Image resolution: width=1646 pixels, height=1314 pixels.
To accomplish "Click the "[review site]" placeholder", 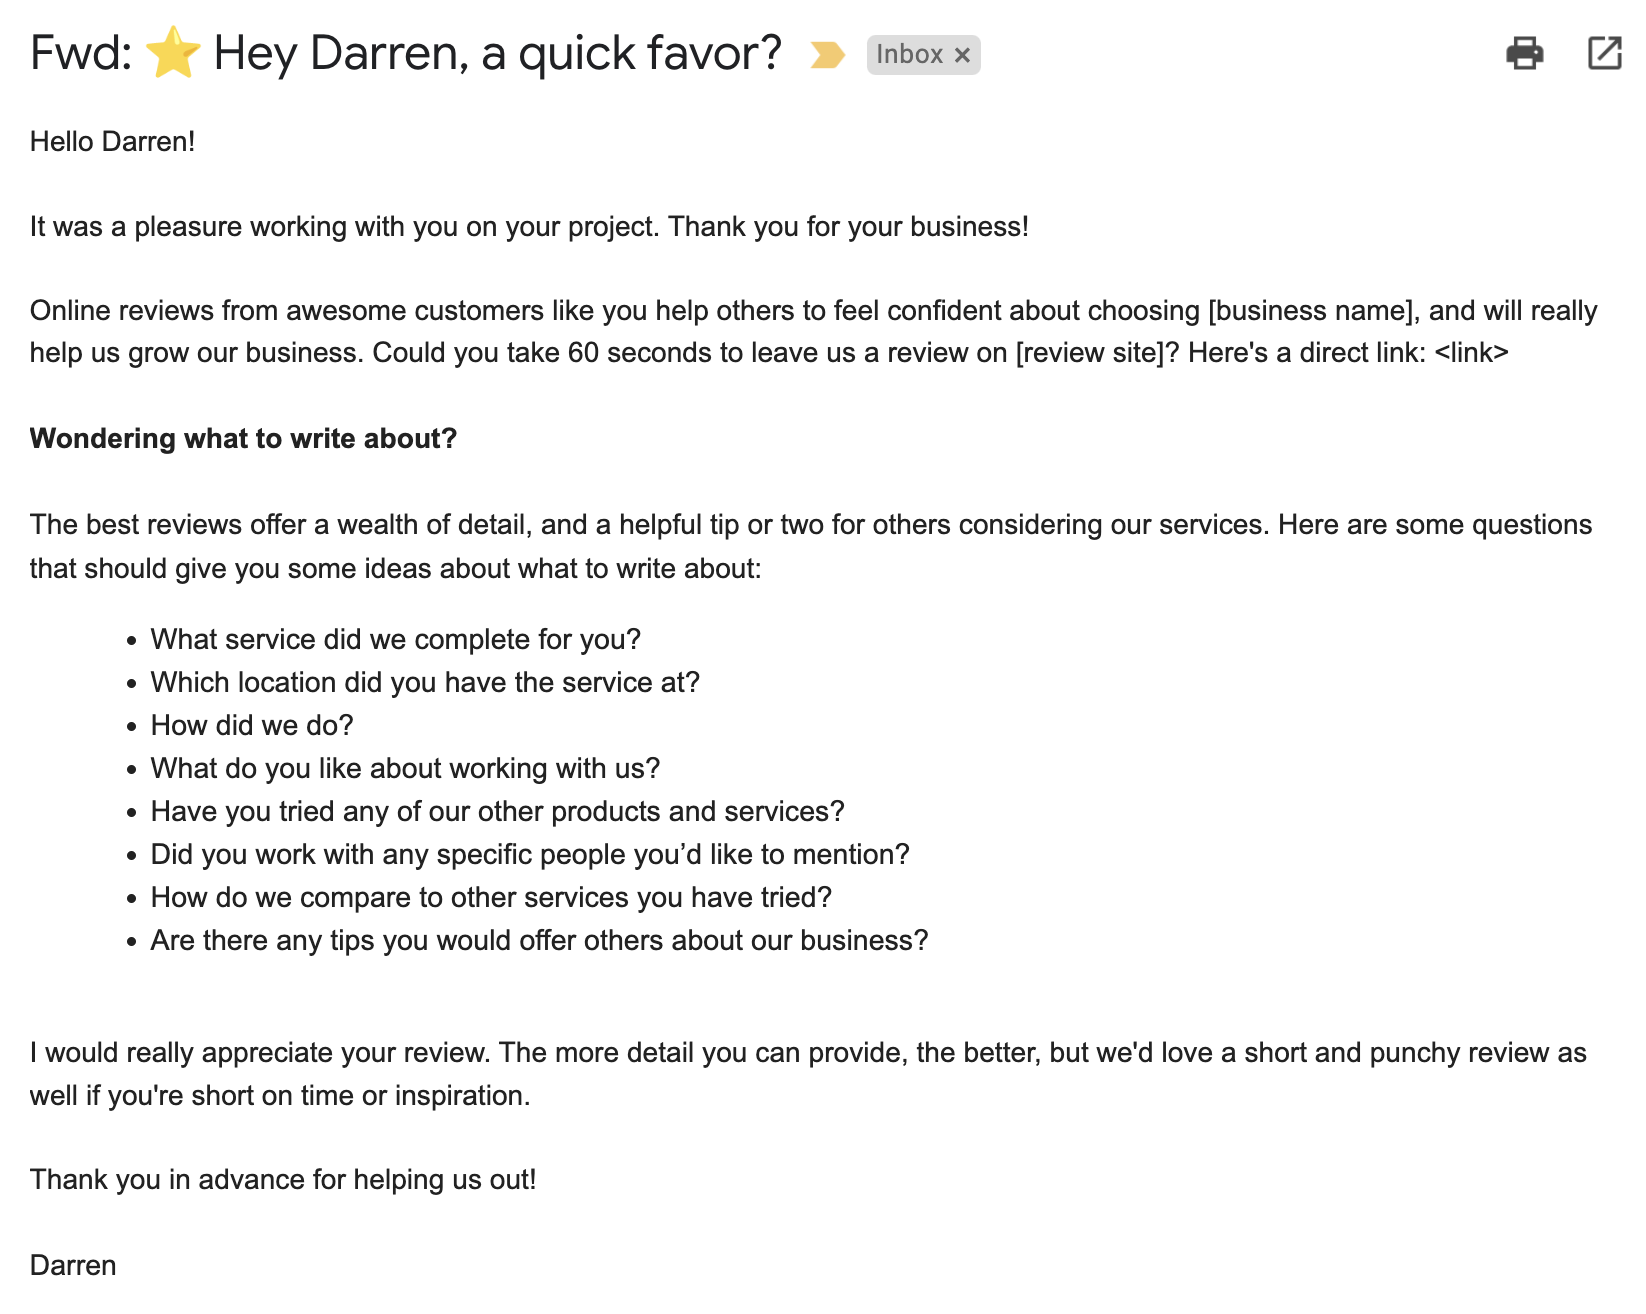I will click(x=1097, y=353).
